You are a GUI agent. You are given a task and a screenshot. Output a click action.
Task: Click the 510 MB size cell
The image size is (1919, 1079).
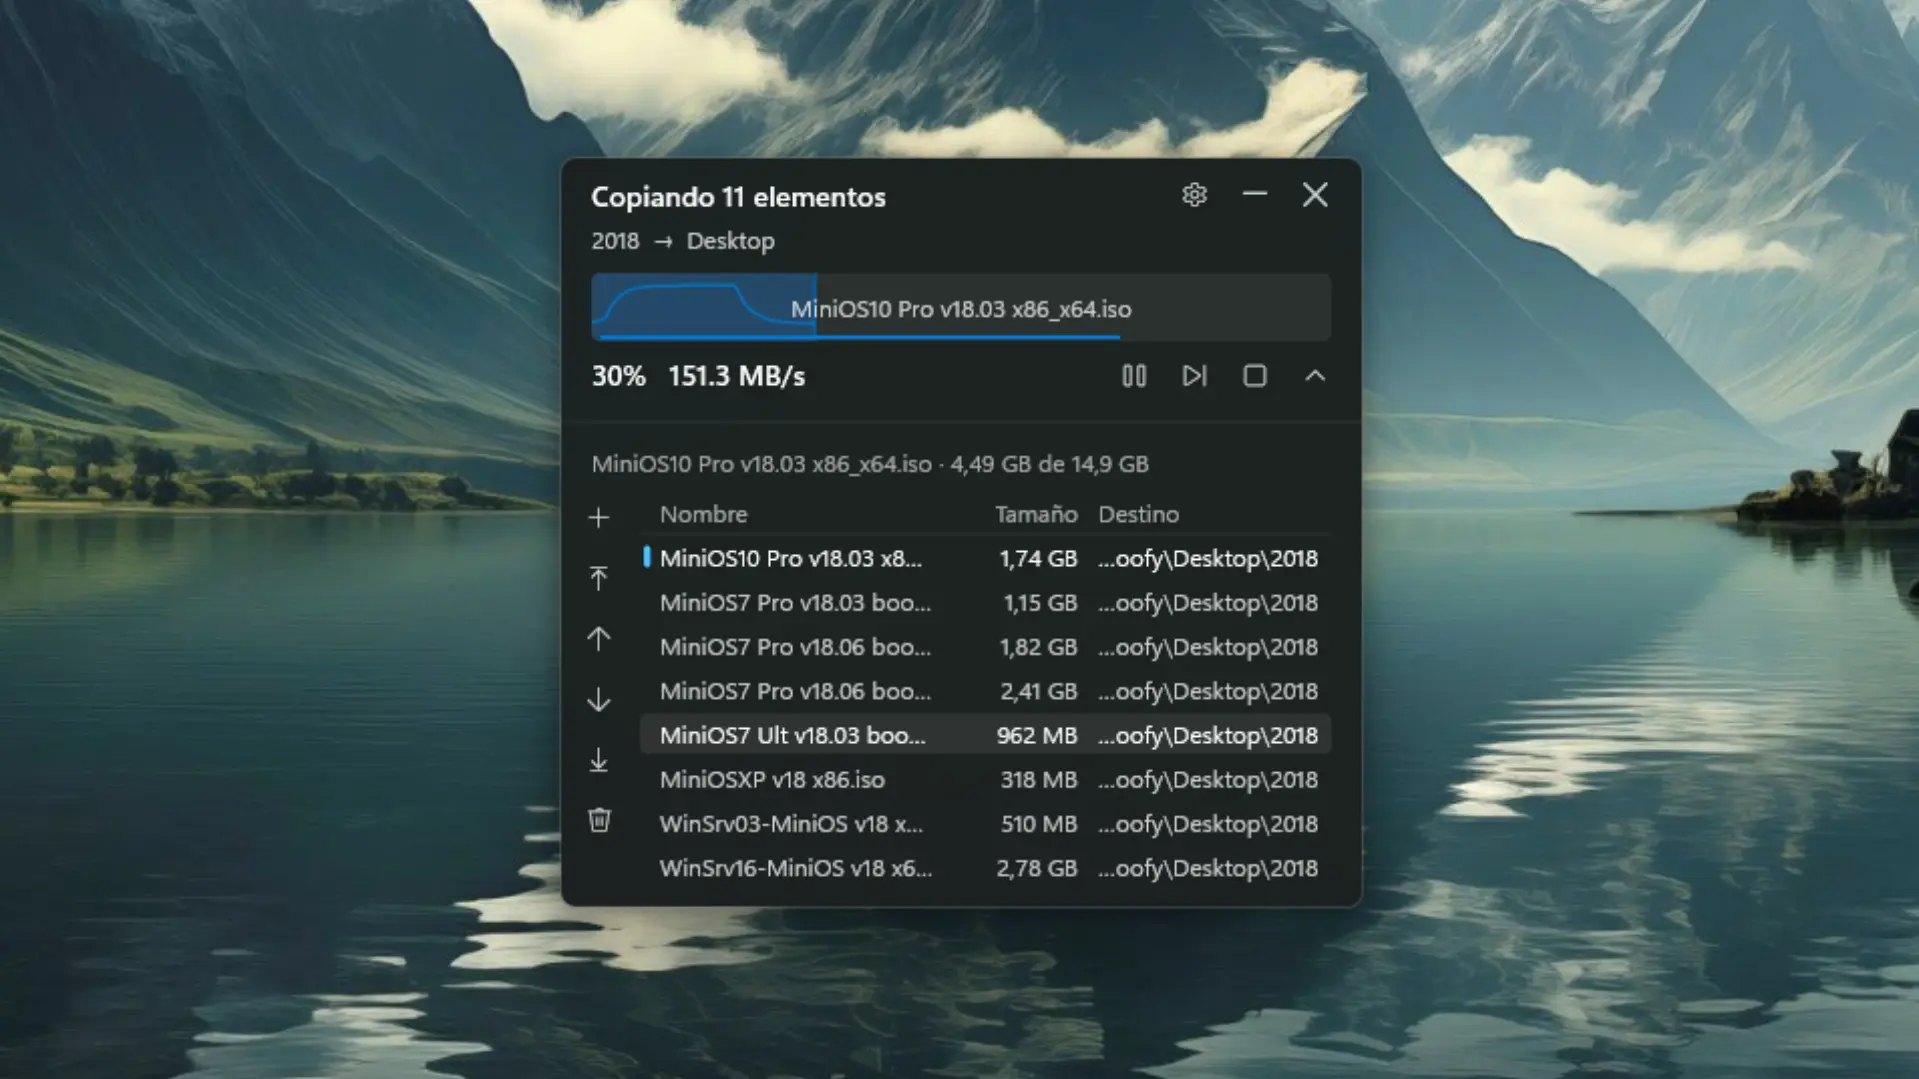tap(1038, 824)
